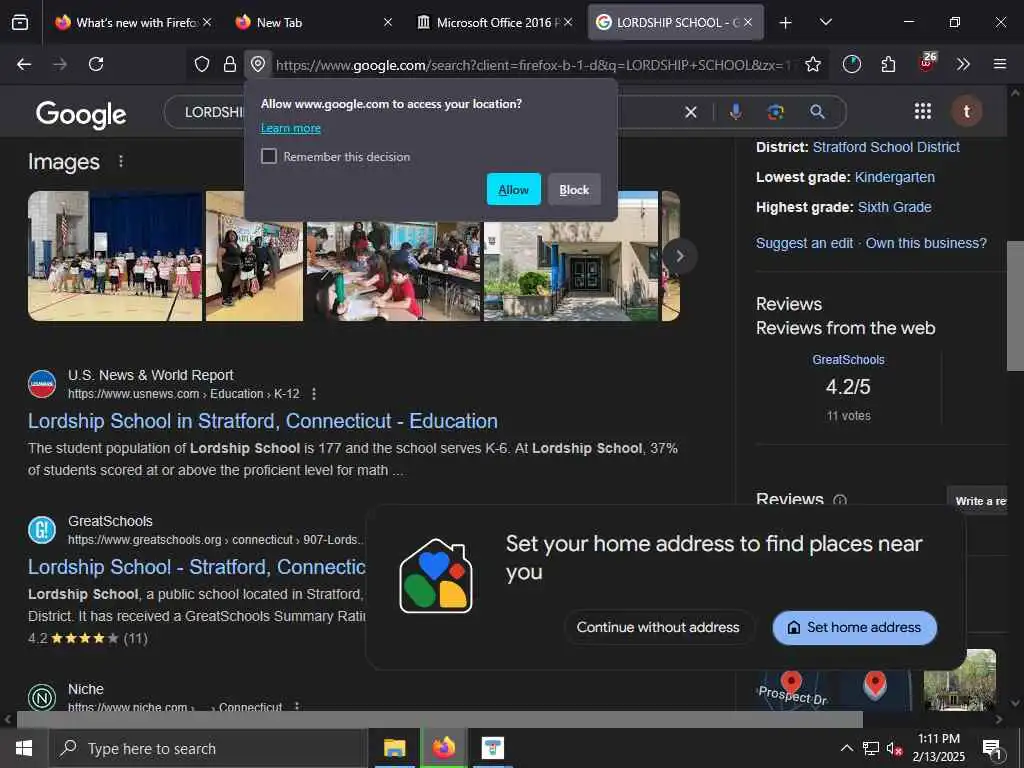Follow the Sixth Grade link
The width and height of the screenshot is (1024, 768).
894,207
